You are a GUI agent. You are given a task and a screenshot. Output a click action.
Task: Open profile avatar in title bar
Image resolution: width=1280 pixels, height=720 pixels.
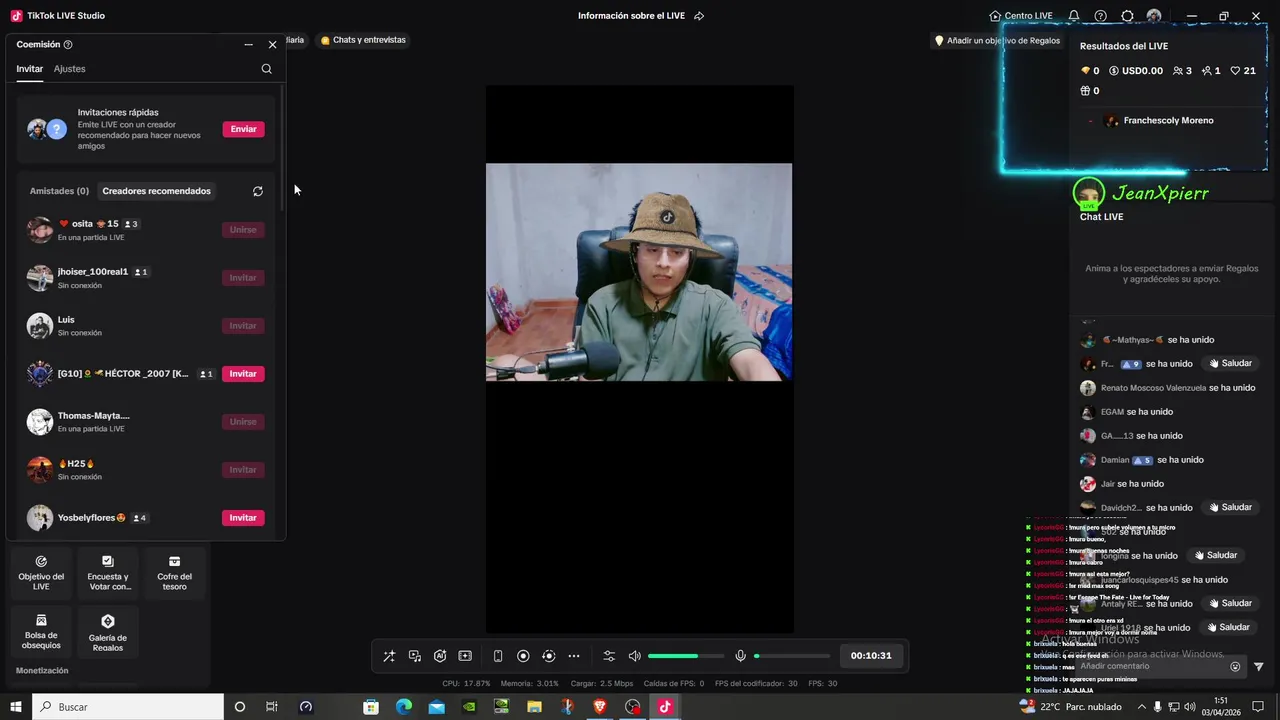pos(1154,16)
